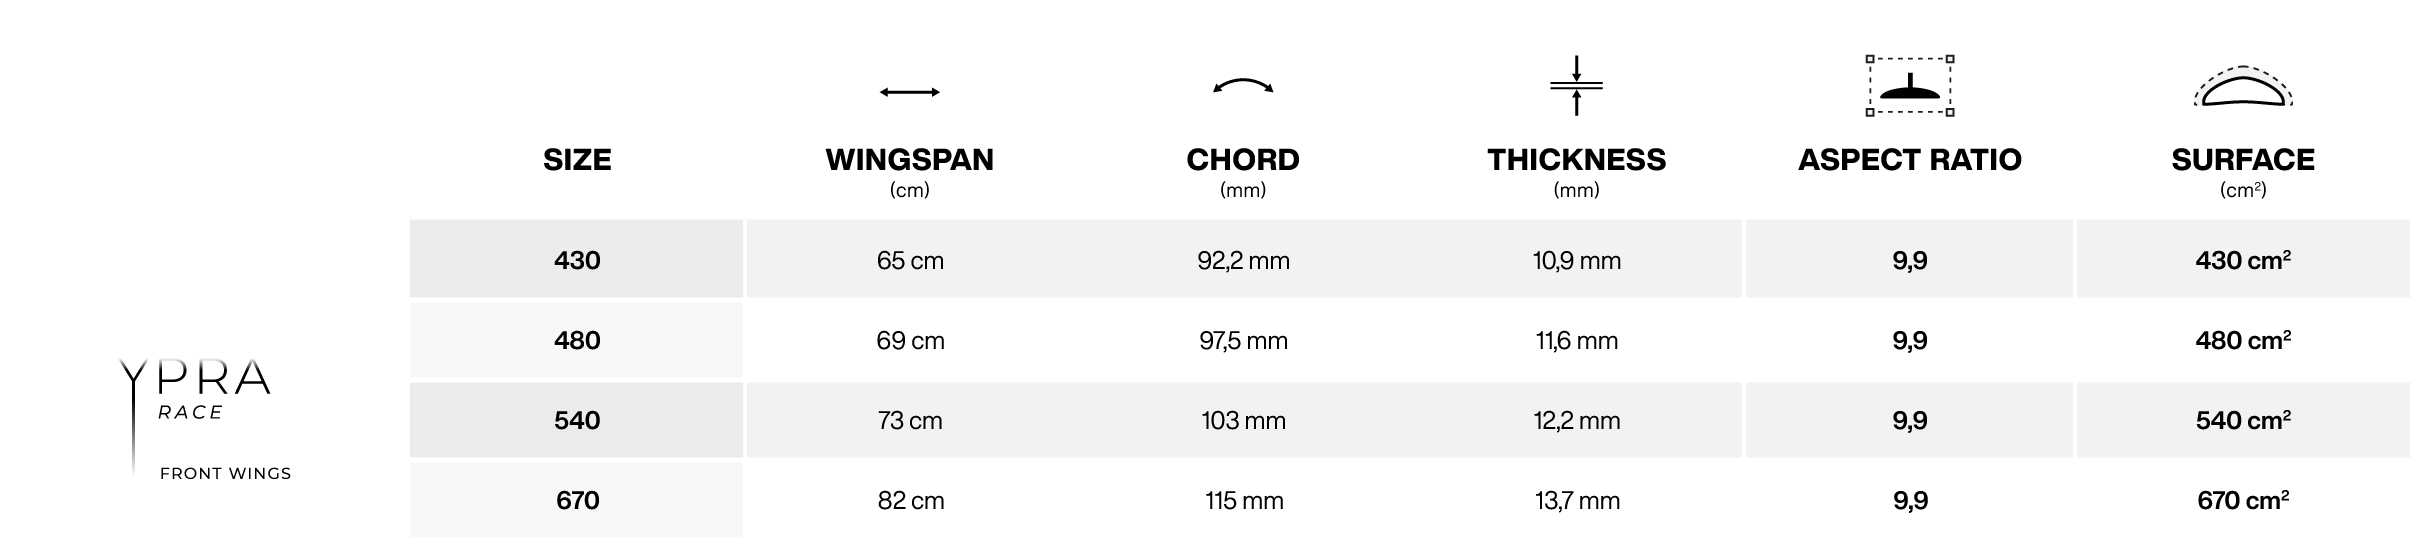Click the aspect ratio wing icon
This screenshot has width=2410, height=560.
(x=1910, y=86)
